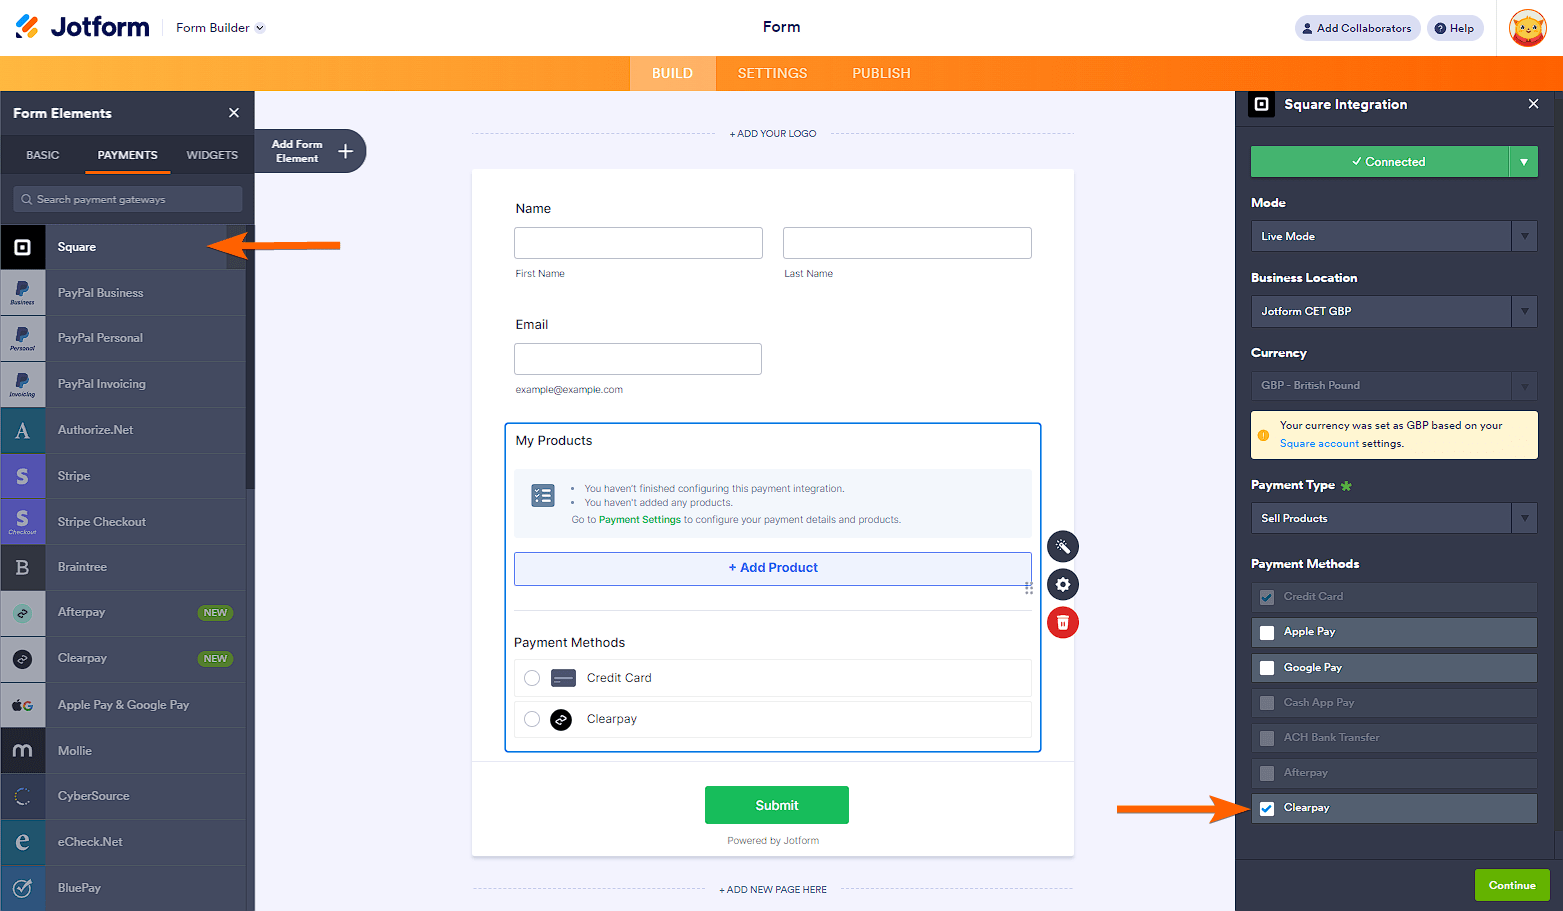This screenshot has width=1563, height=911.
Task: Select the Square payment gateway icon
Action: pos(23,247)
